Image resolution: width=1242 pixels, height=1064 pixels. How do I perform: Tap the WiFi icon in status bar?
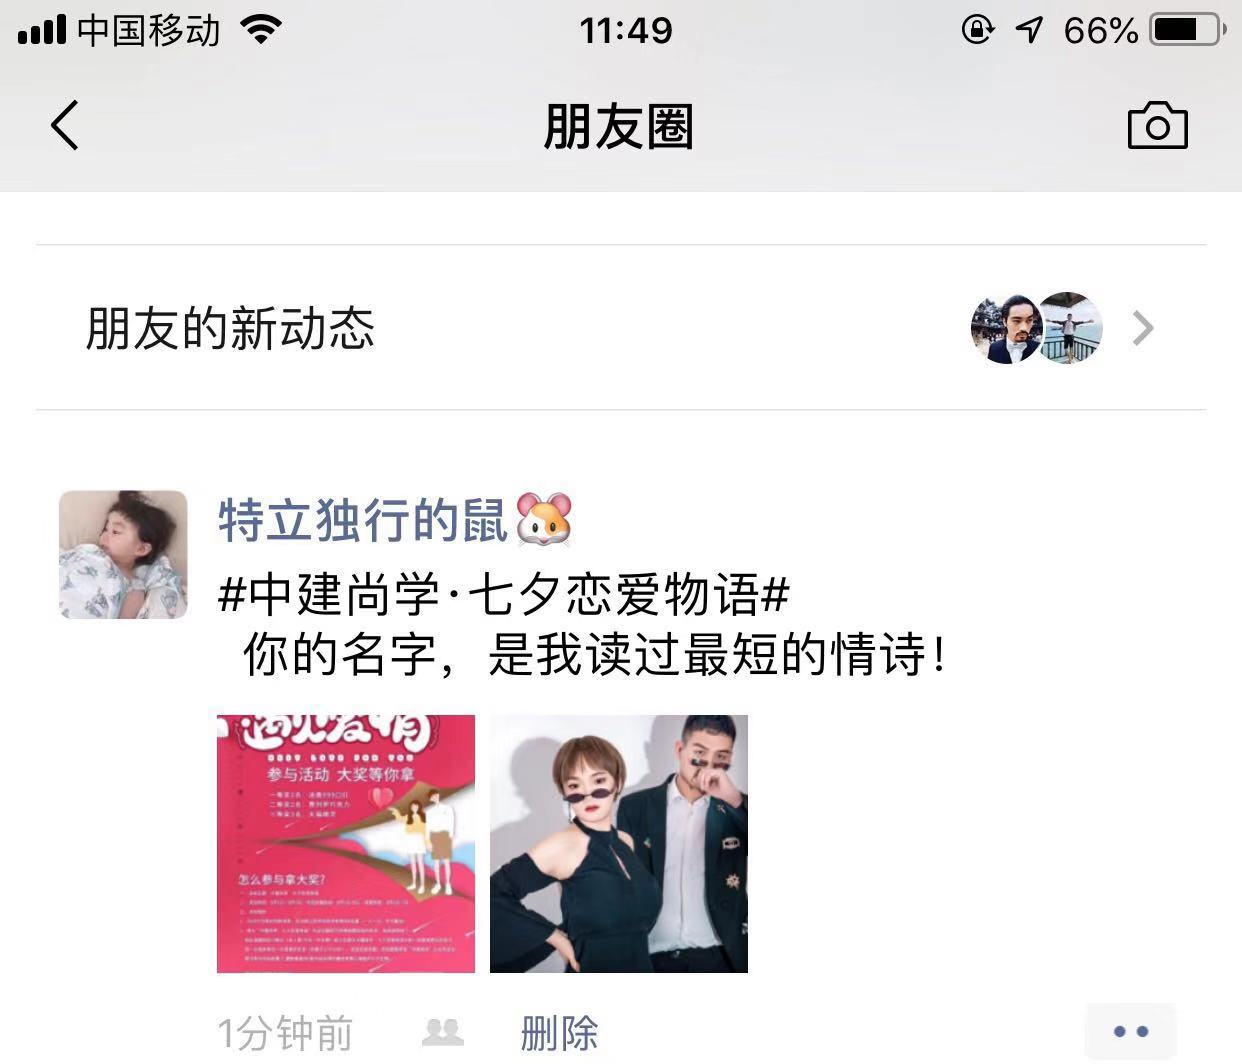click(x=261, y=29)
